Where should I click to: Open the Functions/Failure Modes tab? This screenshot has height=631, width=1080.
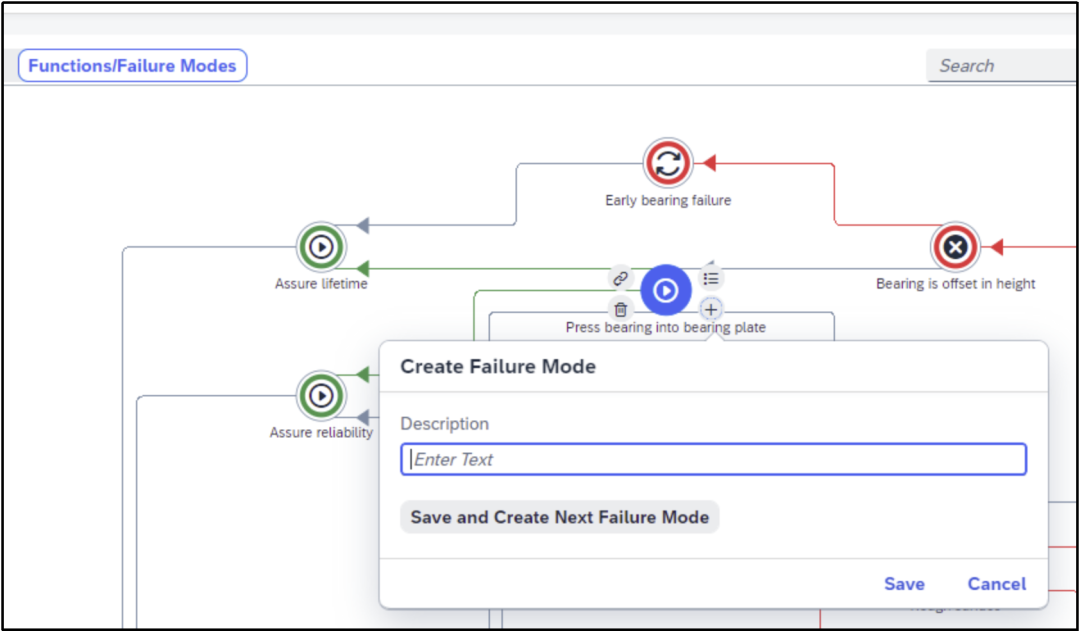point(132,66)
